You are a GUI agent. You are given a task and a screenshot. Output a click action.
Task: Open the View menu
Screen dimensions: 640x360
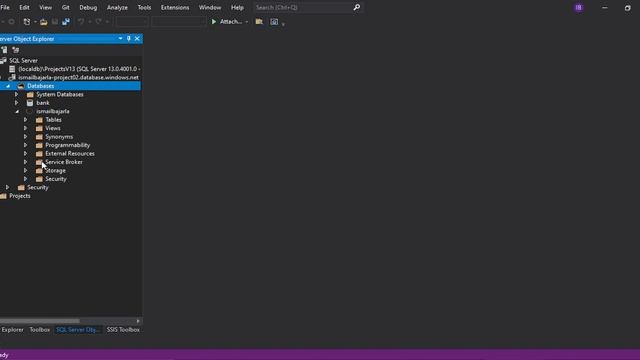pos(45,7)
